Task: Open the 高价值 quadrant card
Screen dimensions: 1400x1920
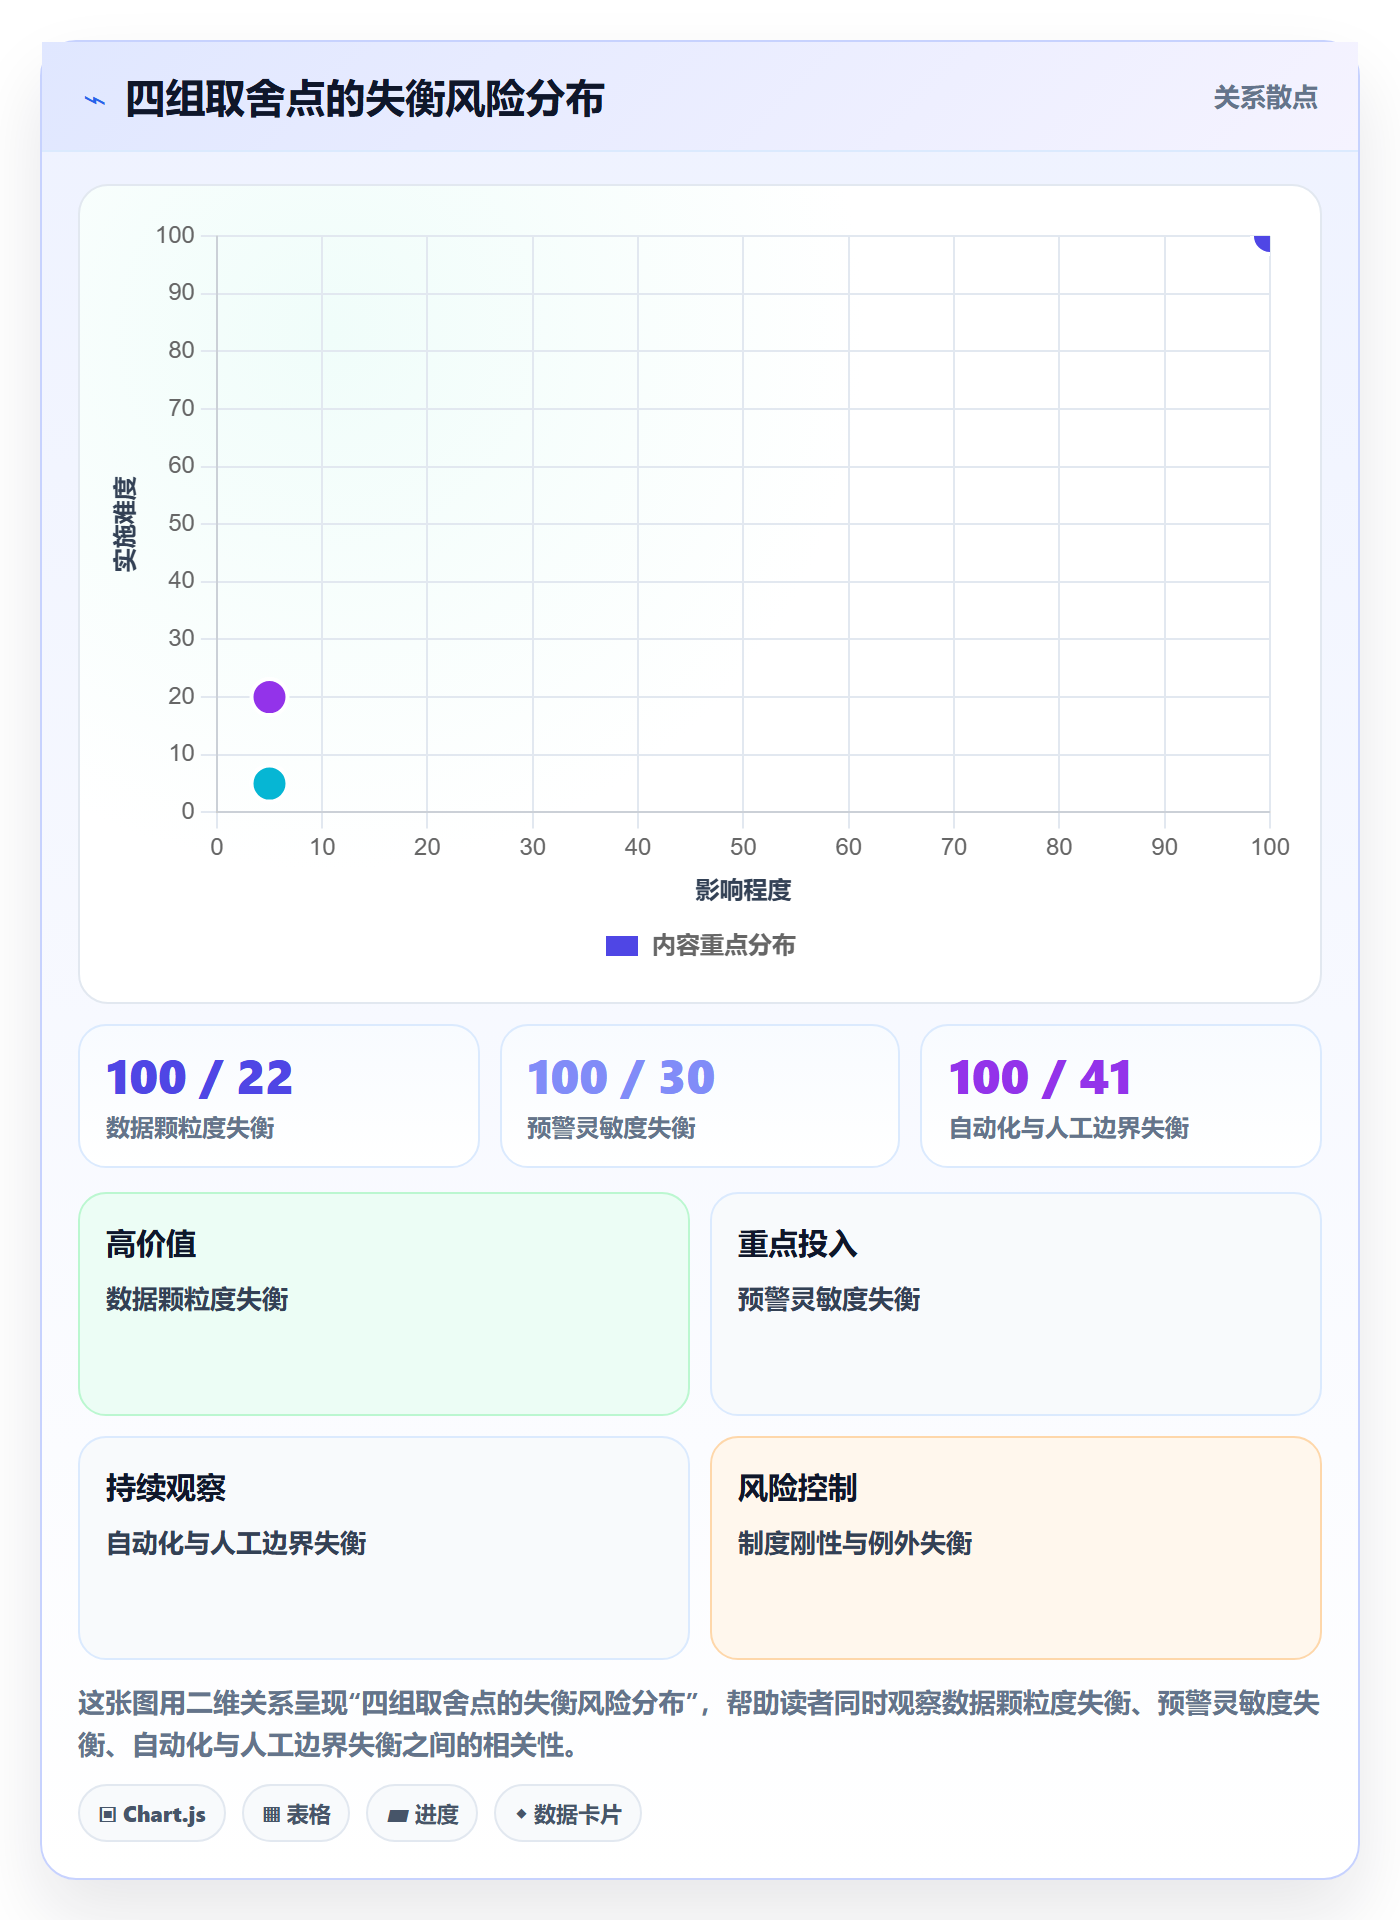Action: (x=384, y=1304)
